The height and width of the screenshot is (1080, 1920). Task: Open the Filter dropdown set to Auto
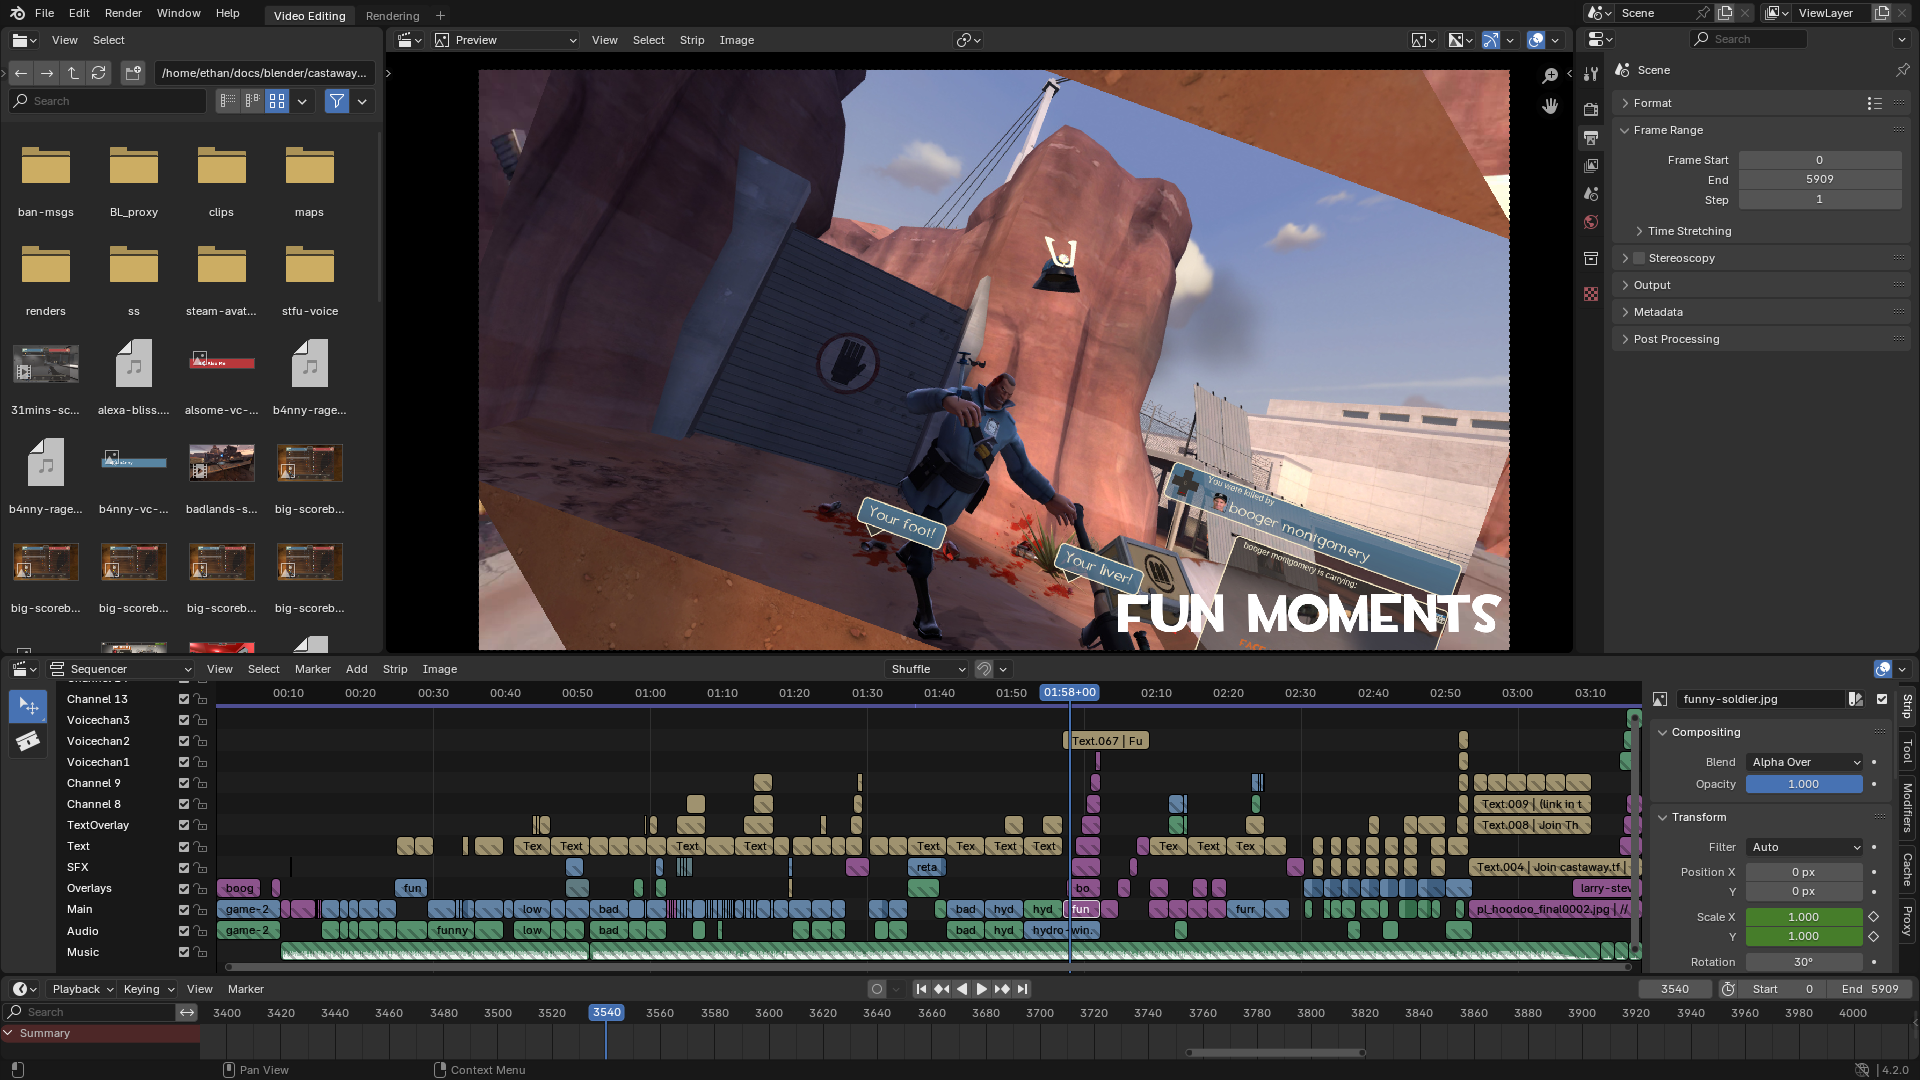1804,847
